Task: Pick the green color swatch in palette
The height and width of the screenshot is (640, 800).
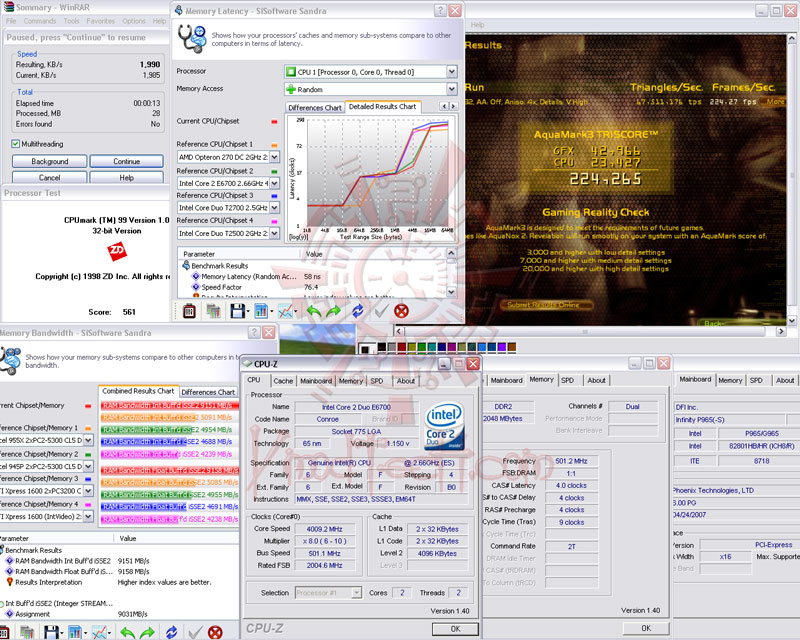Action: tap(421, 348)
